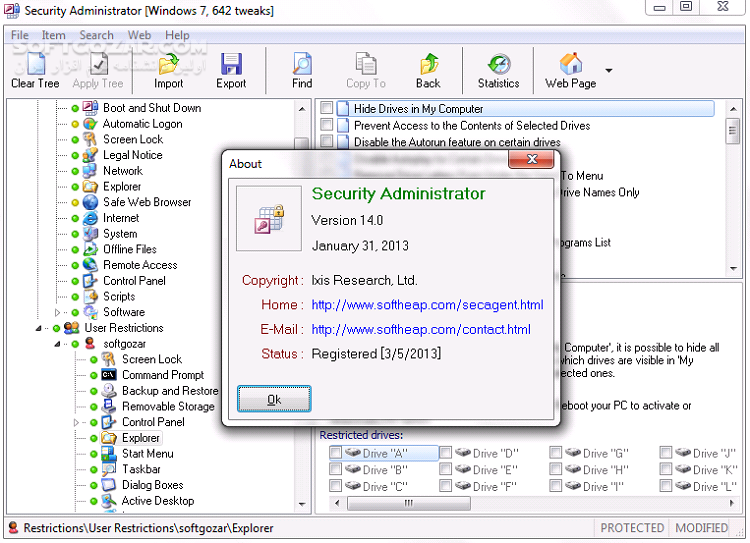Select the Remote Access tree icon

tap(90, 265)
